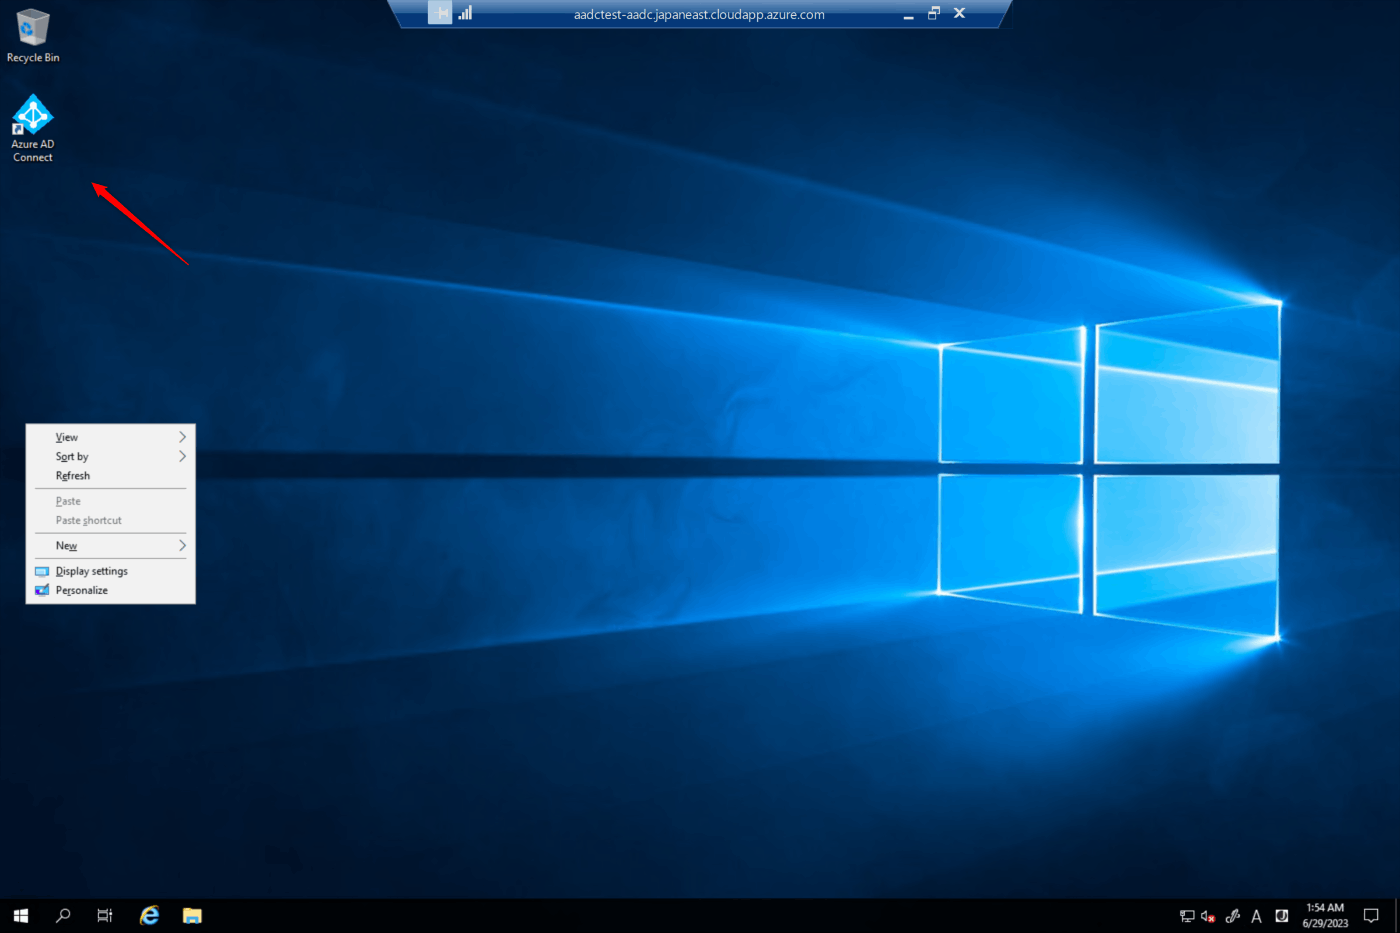
Task: Open the Sort by submenu
Action: 110,456
